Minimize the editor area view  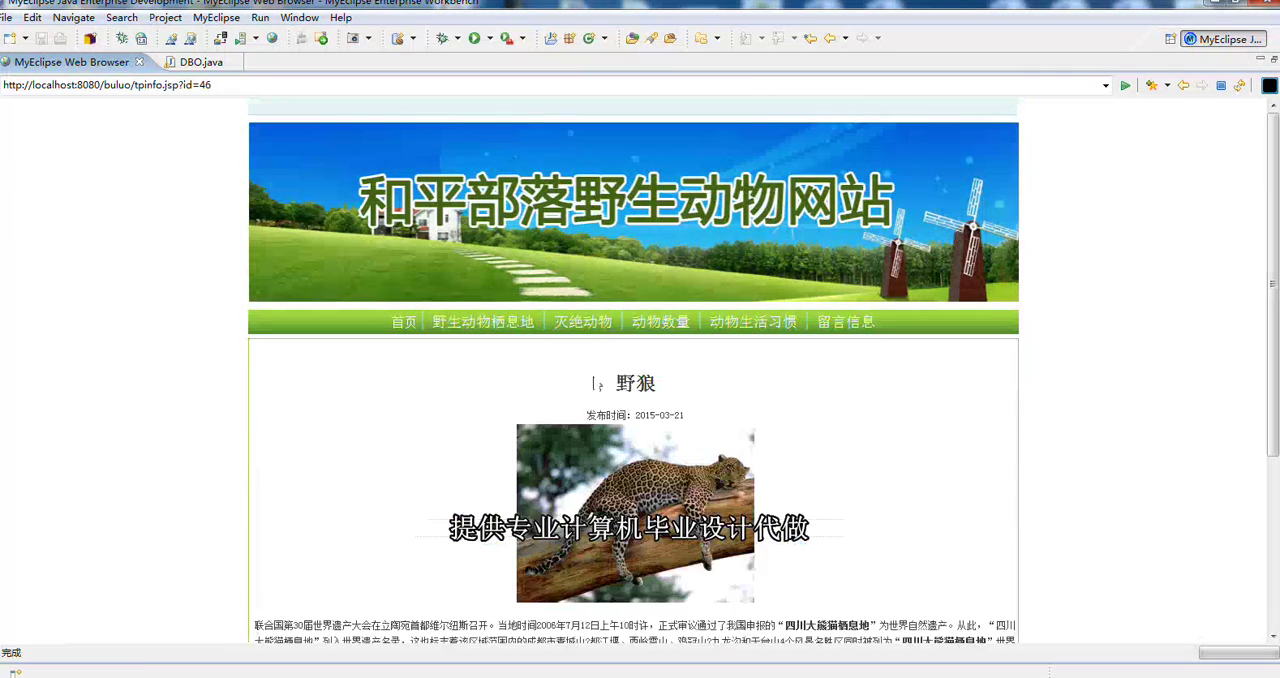coord(1260,59)
